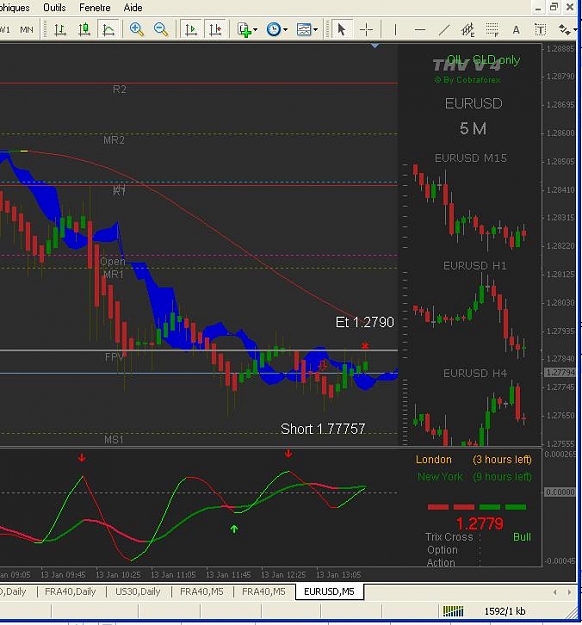Image resolution: width=582 pixels, height=625 pixels.
Task: Open the arrows objects dropdown arrow
Action: pos(575,30)
